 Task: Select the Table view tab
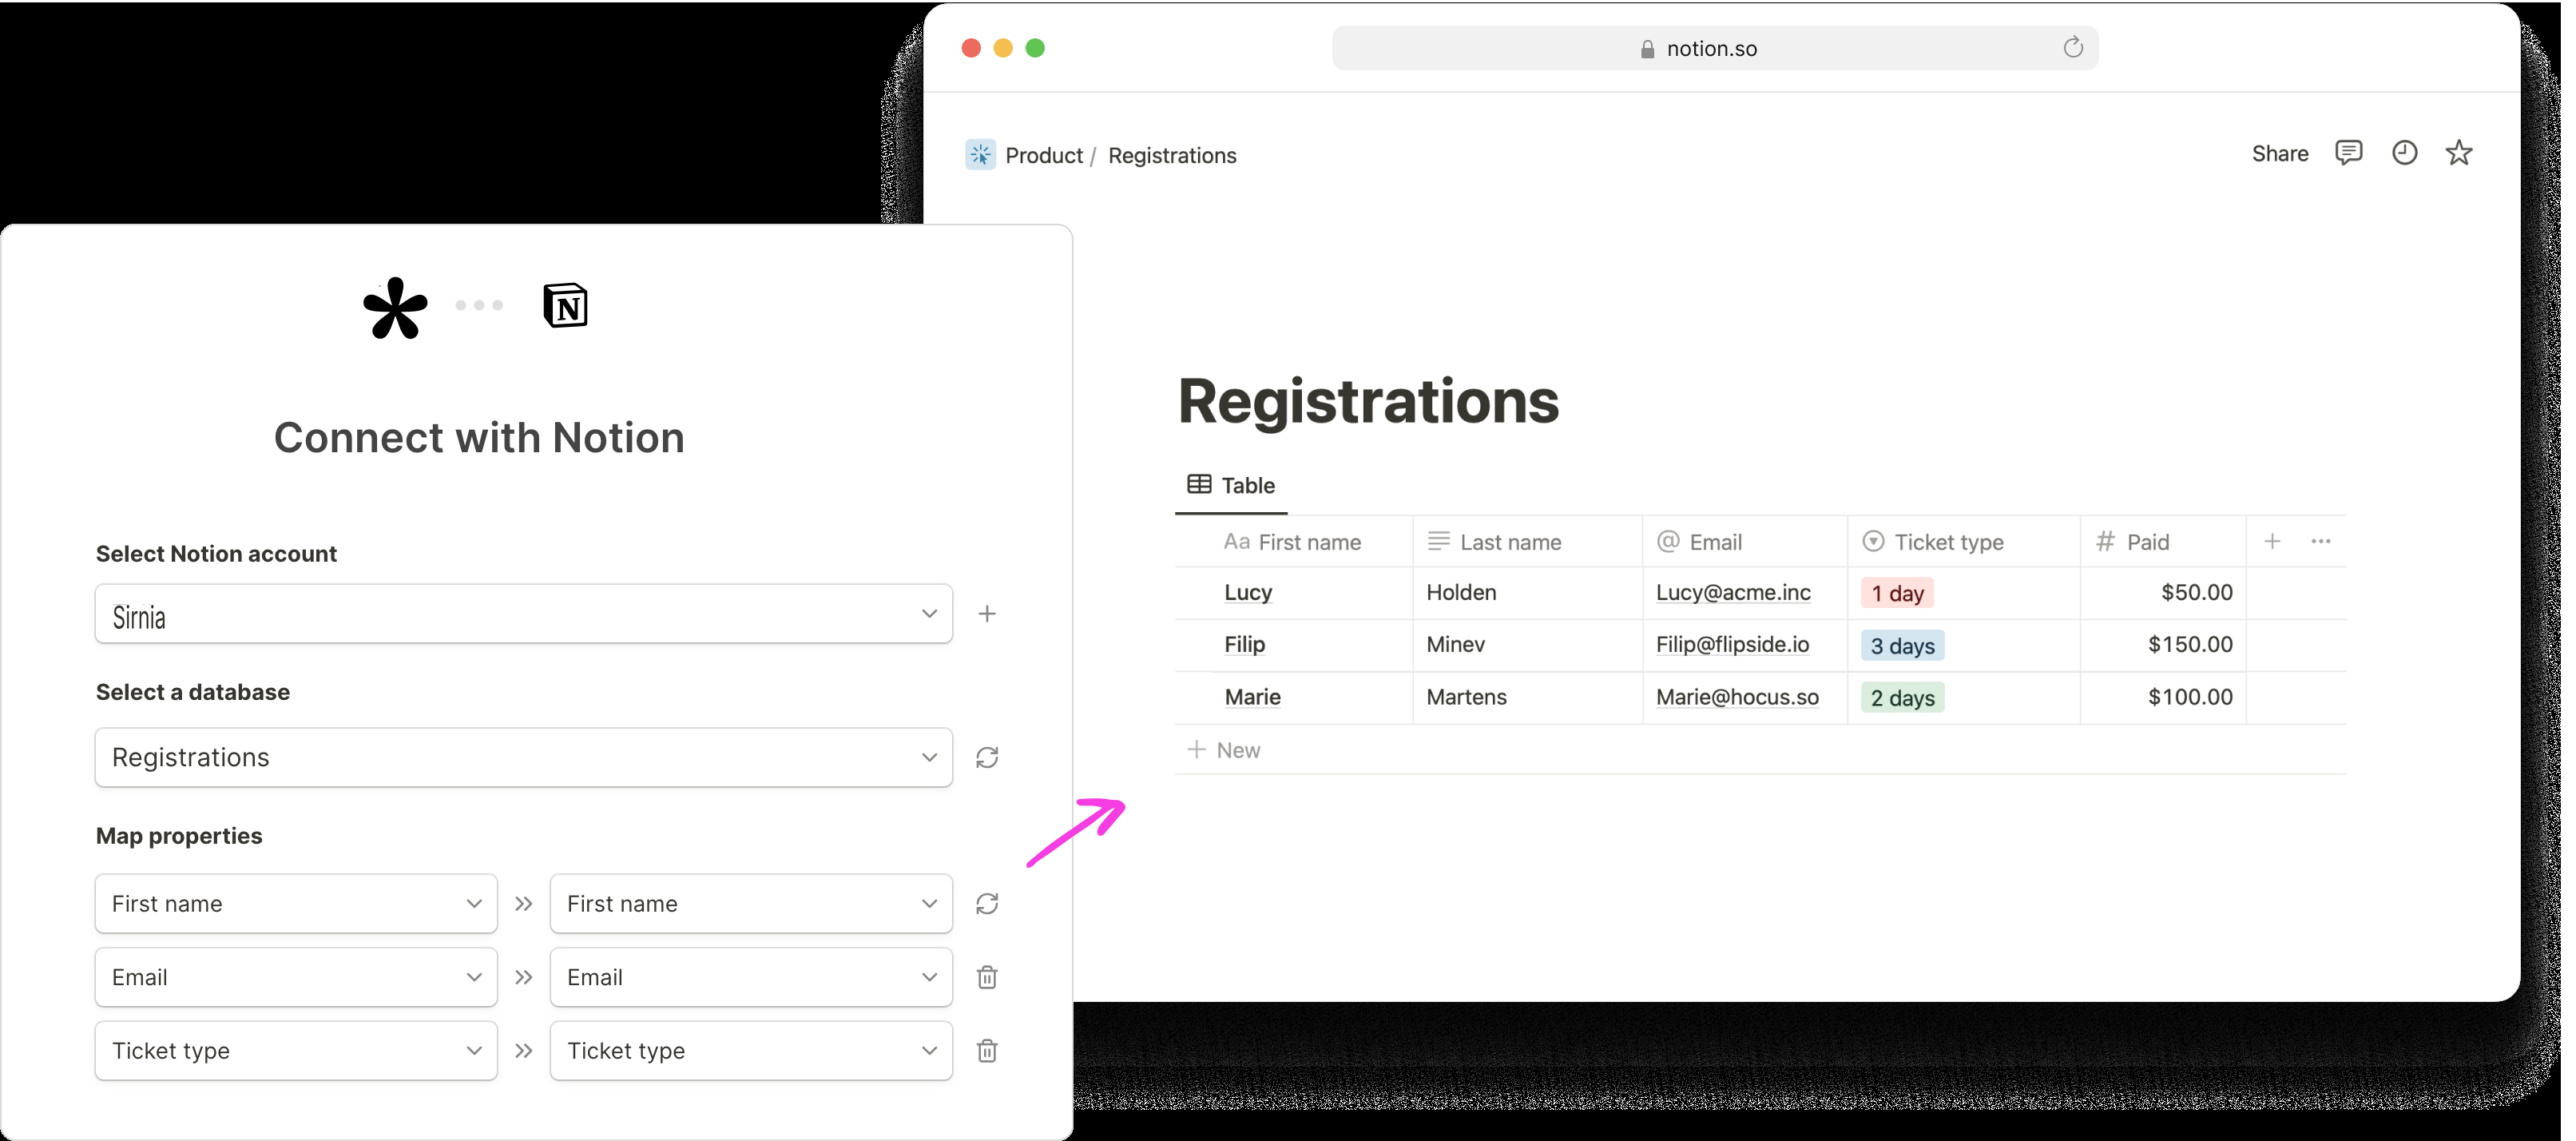[1231, 486]
